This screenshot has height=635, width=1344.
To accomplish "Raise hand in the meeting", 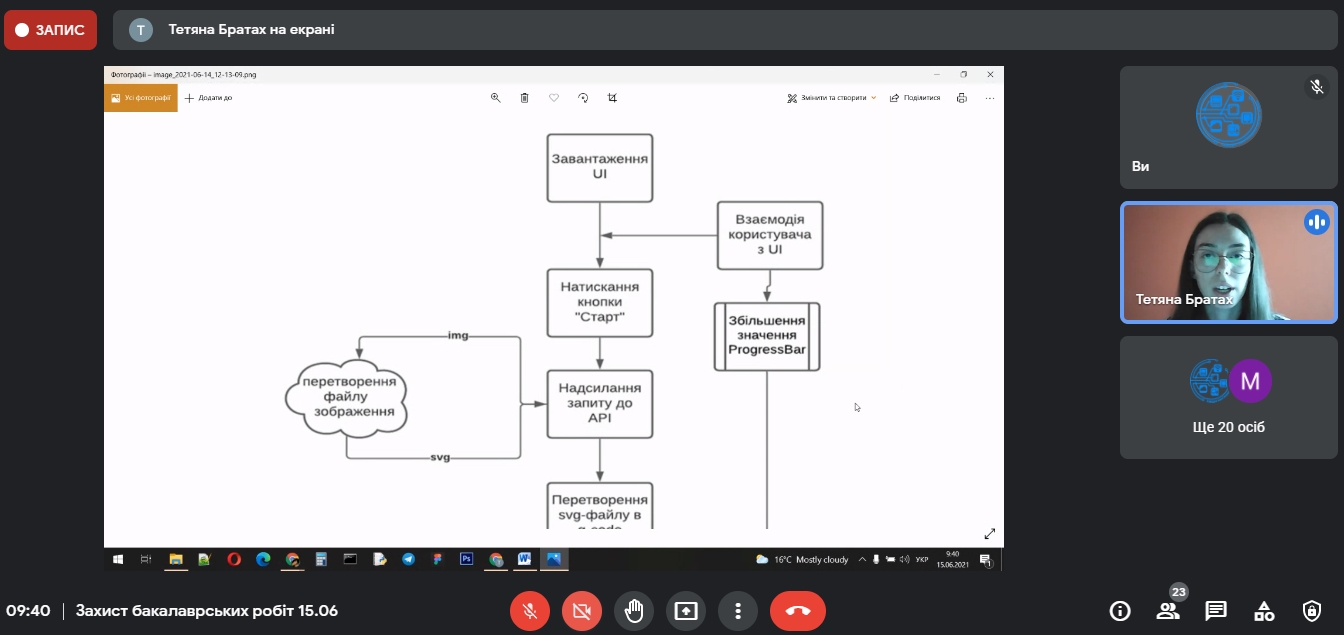I will click(634, 611).
